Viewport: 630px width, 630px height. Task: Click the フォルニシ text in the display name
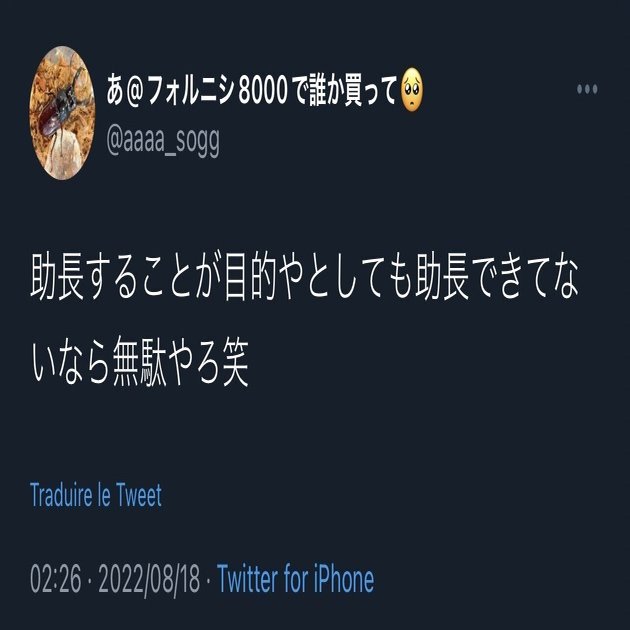coord(191,91)
